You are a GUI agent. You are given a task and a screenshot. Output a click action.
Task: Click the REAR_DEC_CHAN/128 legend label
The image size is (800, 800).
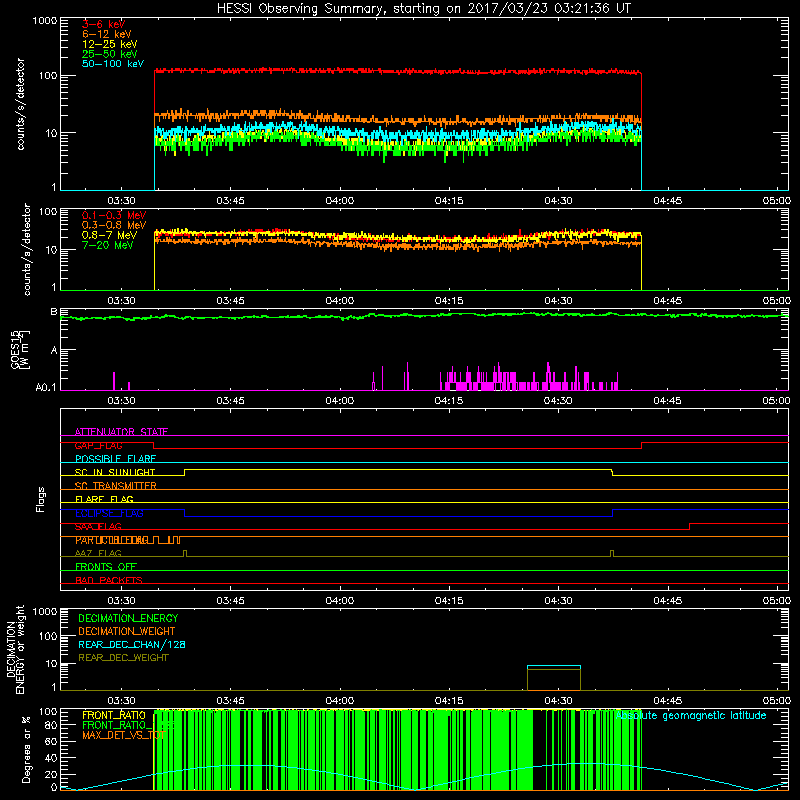(x=132, y=644)
